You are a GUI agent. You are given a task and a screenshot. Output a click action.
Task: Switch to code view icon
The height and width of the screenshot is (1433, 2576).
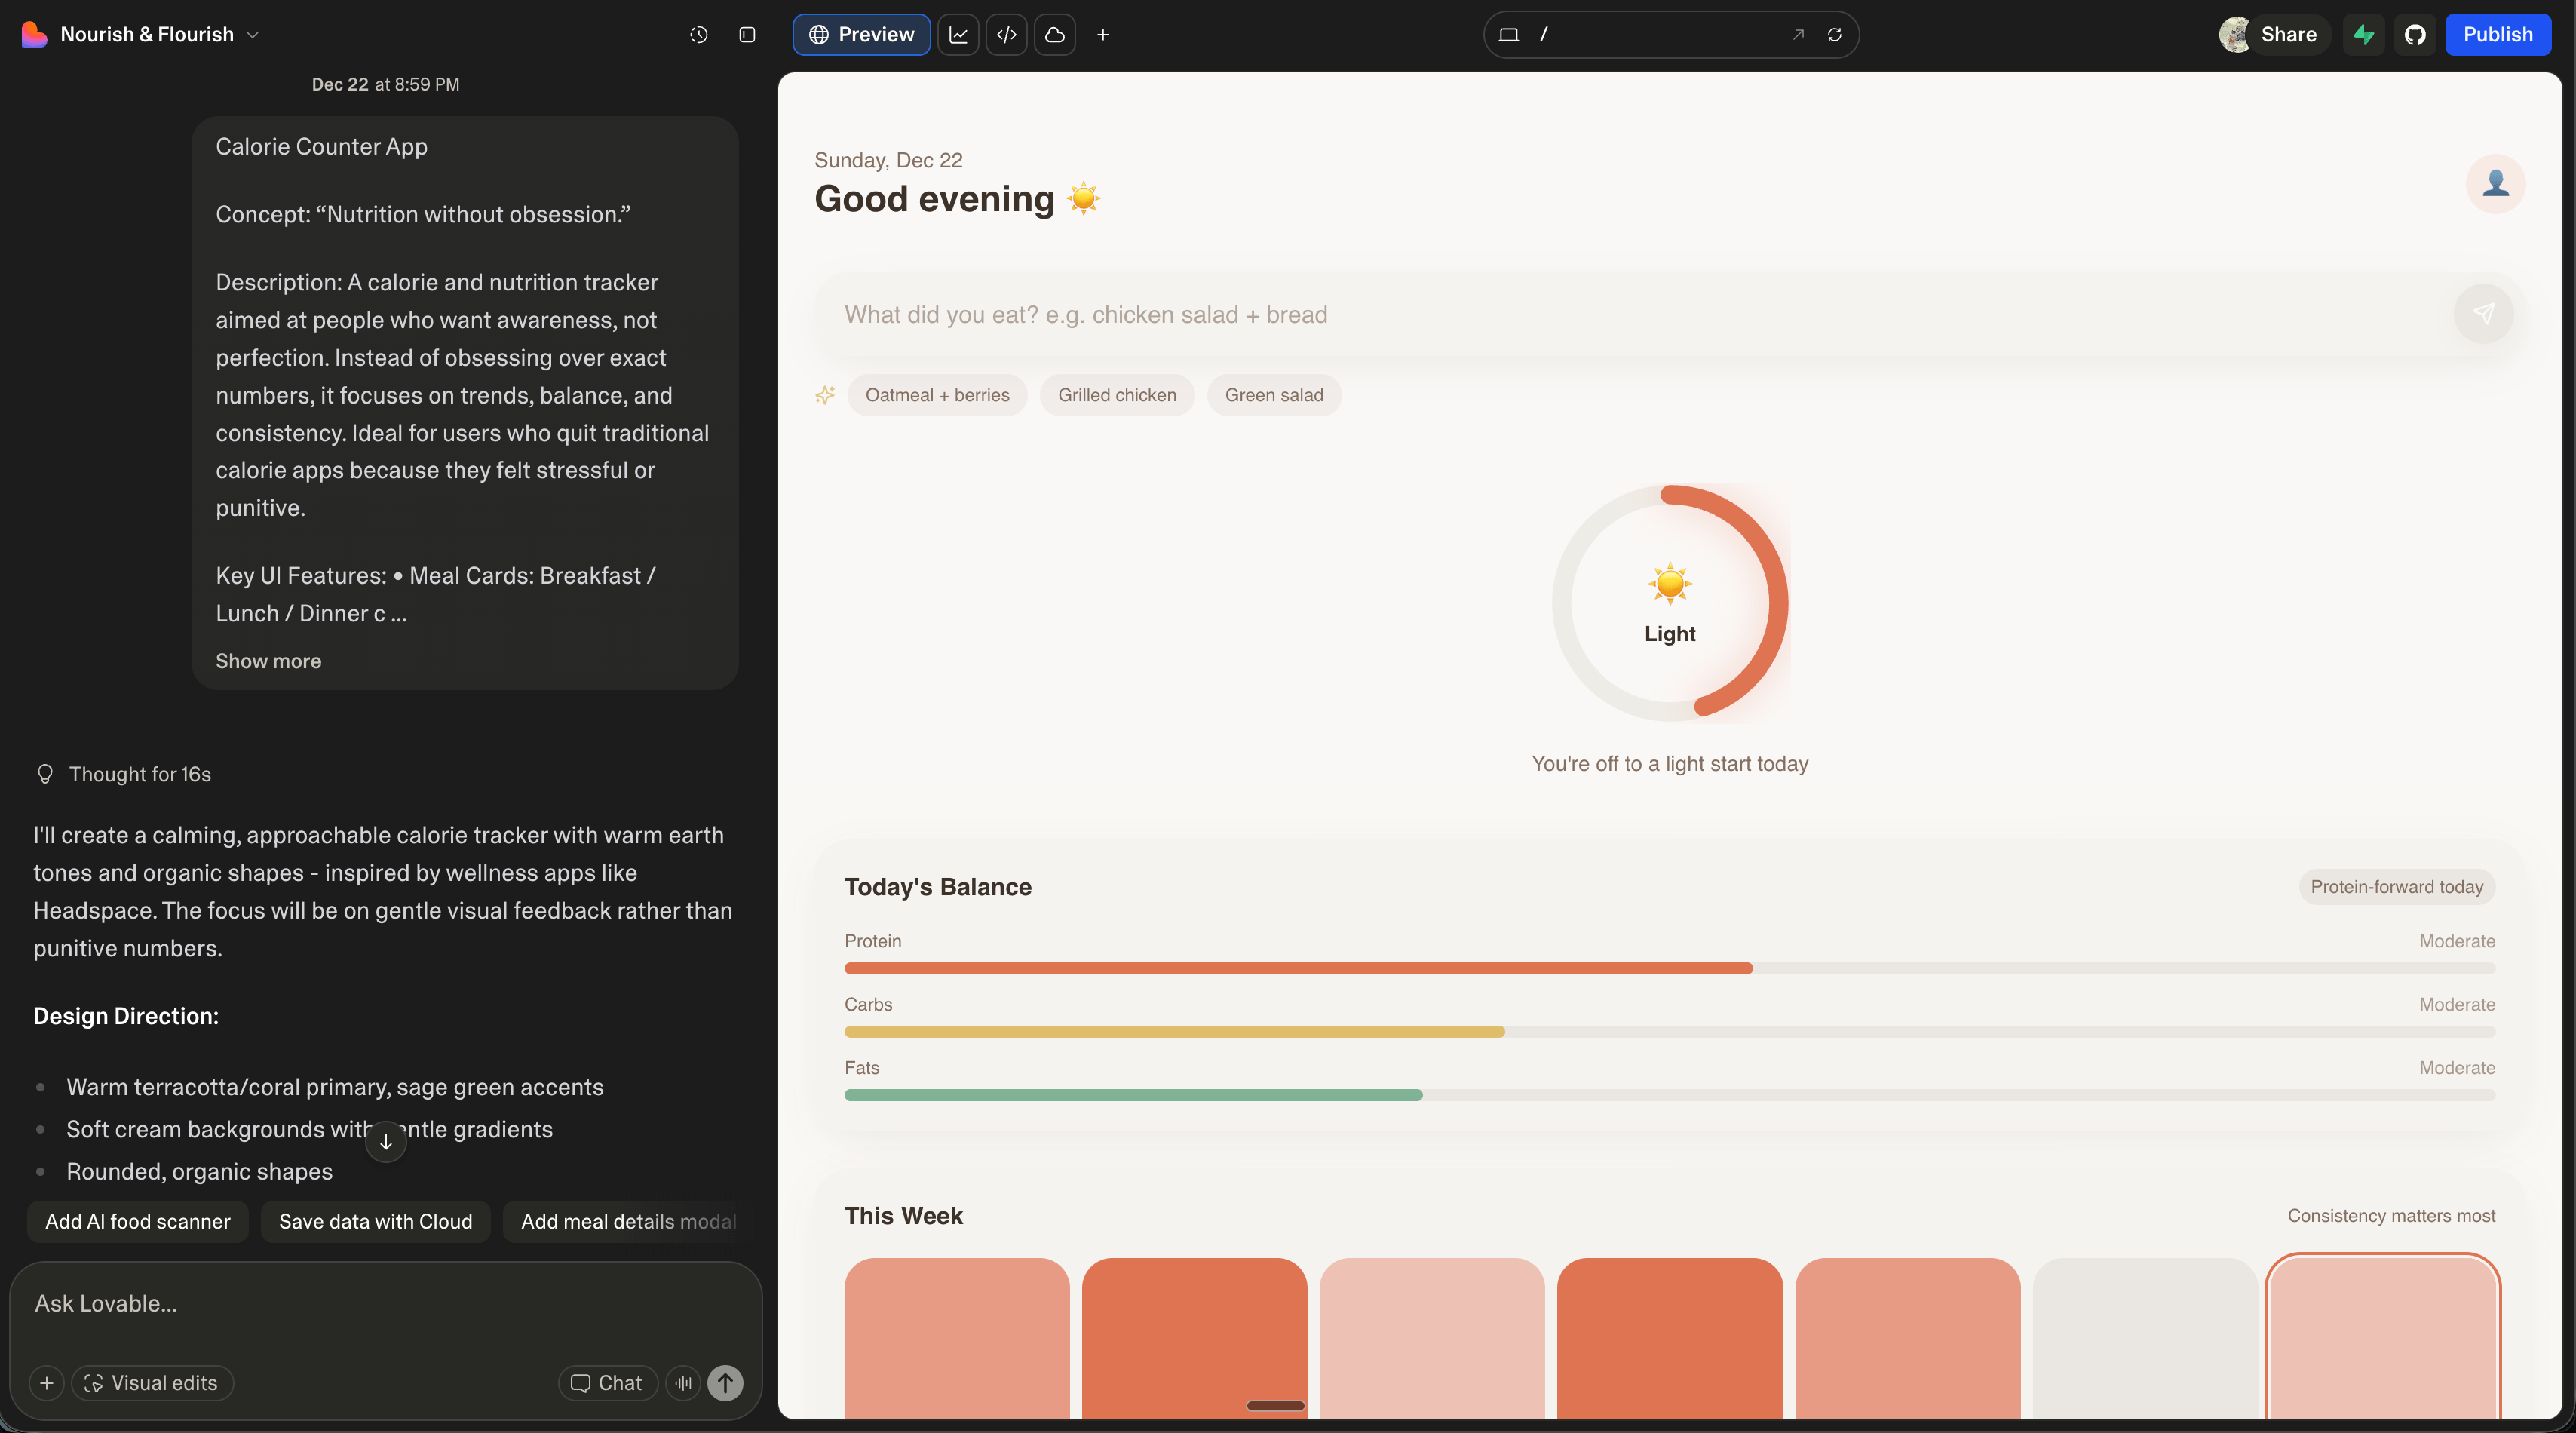tap(1006, 35)
